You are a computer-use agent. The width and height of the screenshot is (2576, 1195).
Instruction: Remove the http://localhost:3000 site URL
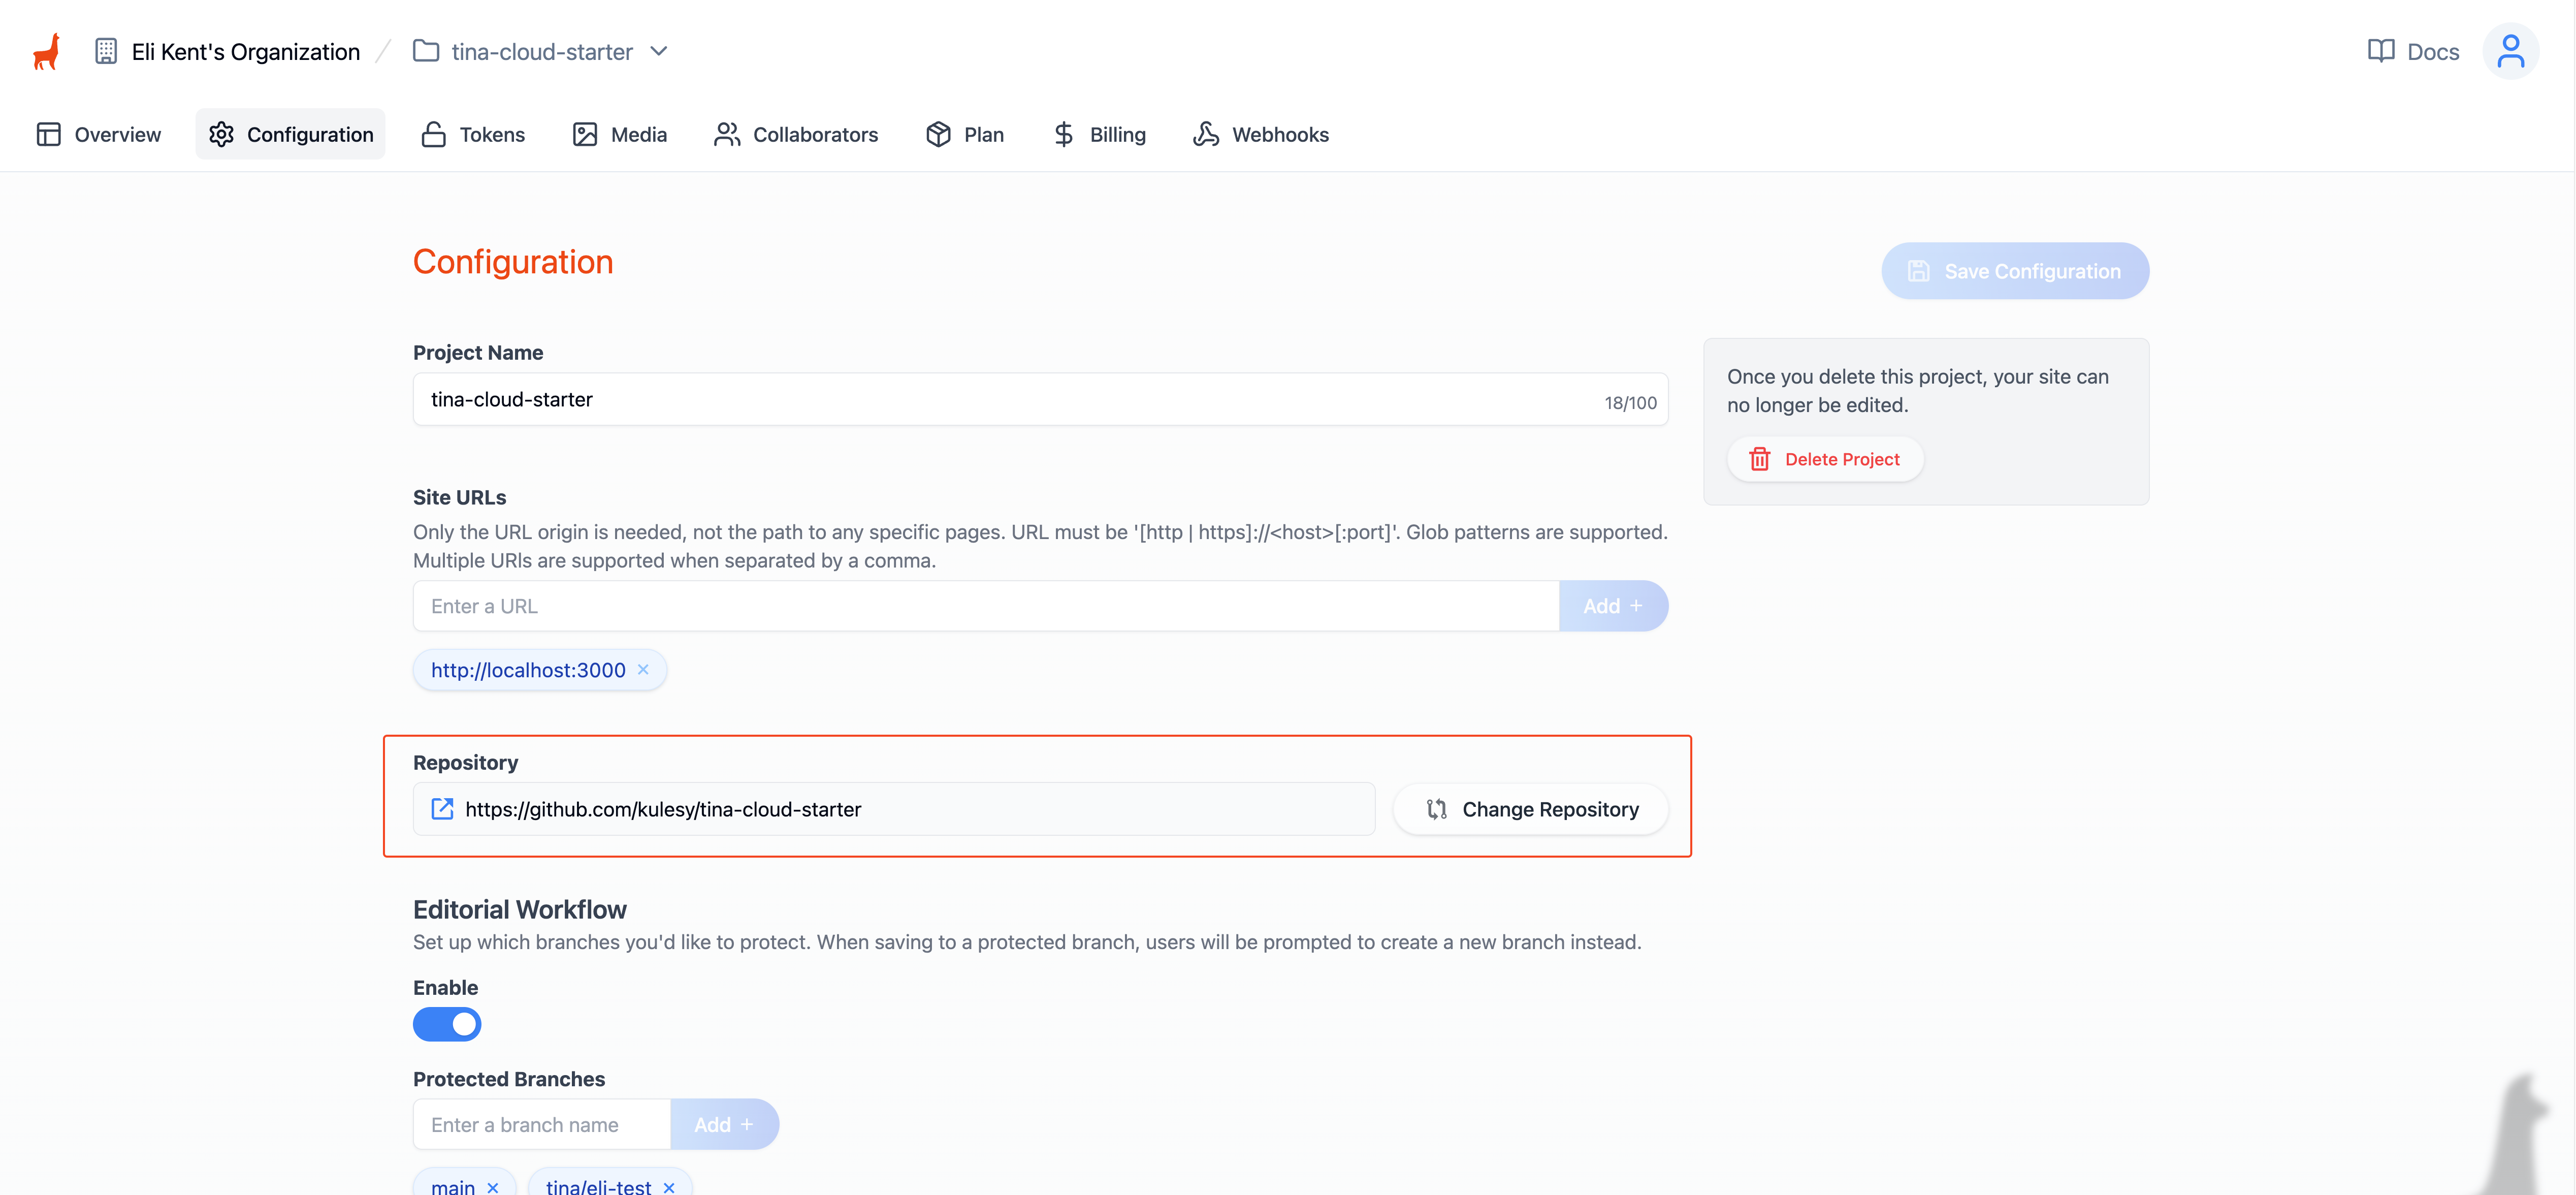click(x=643, y=670)
